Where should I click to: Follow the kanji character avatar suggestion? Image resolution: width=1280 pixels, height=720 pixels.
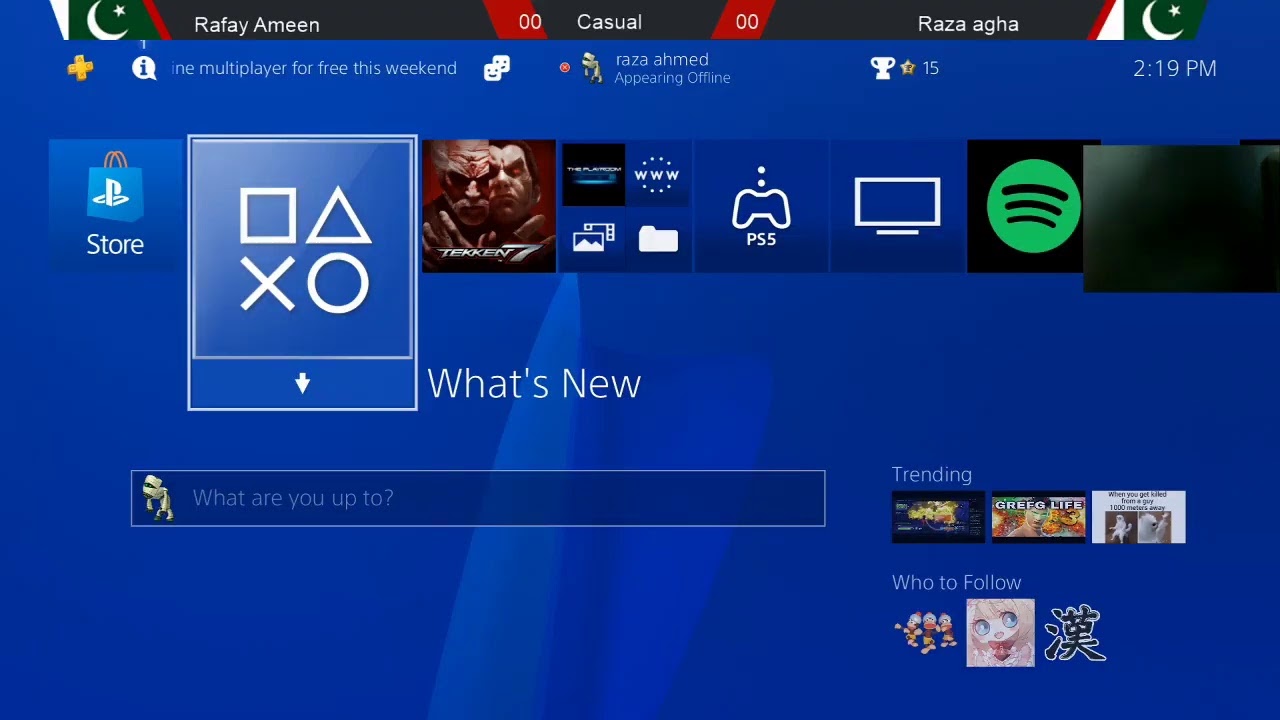(x=1075, y=633)
